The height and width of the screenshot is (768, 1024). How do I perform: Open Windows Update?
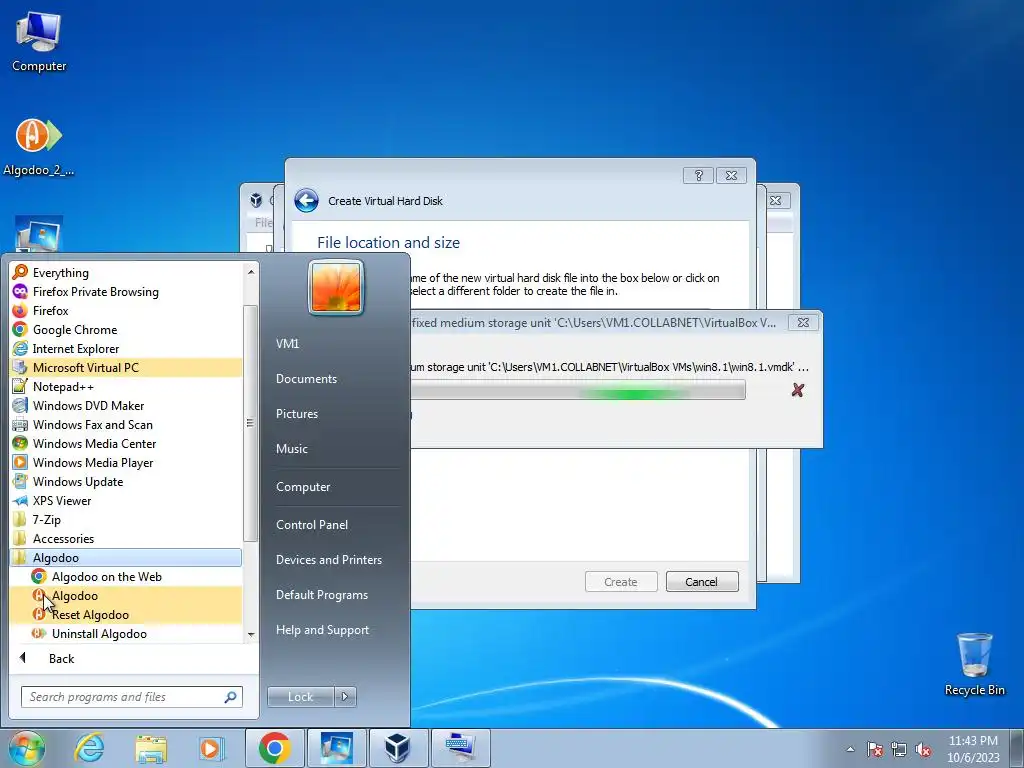(x=126, y=481)
